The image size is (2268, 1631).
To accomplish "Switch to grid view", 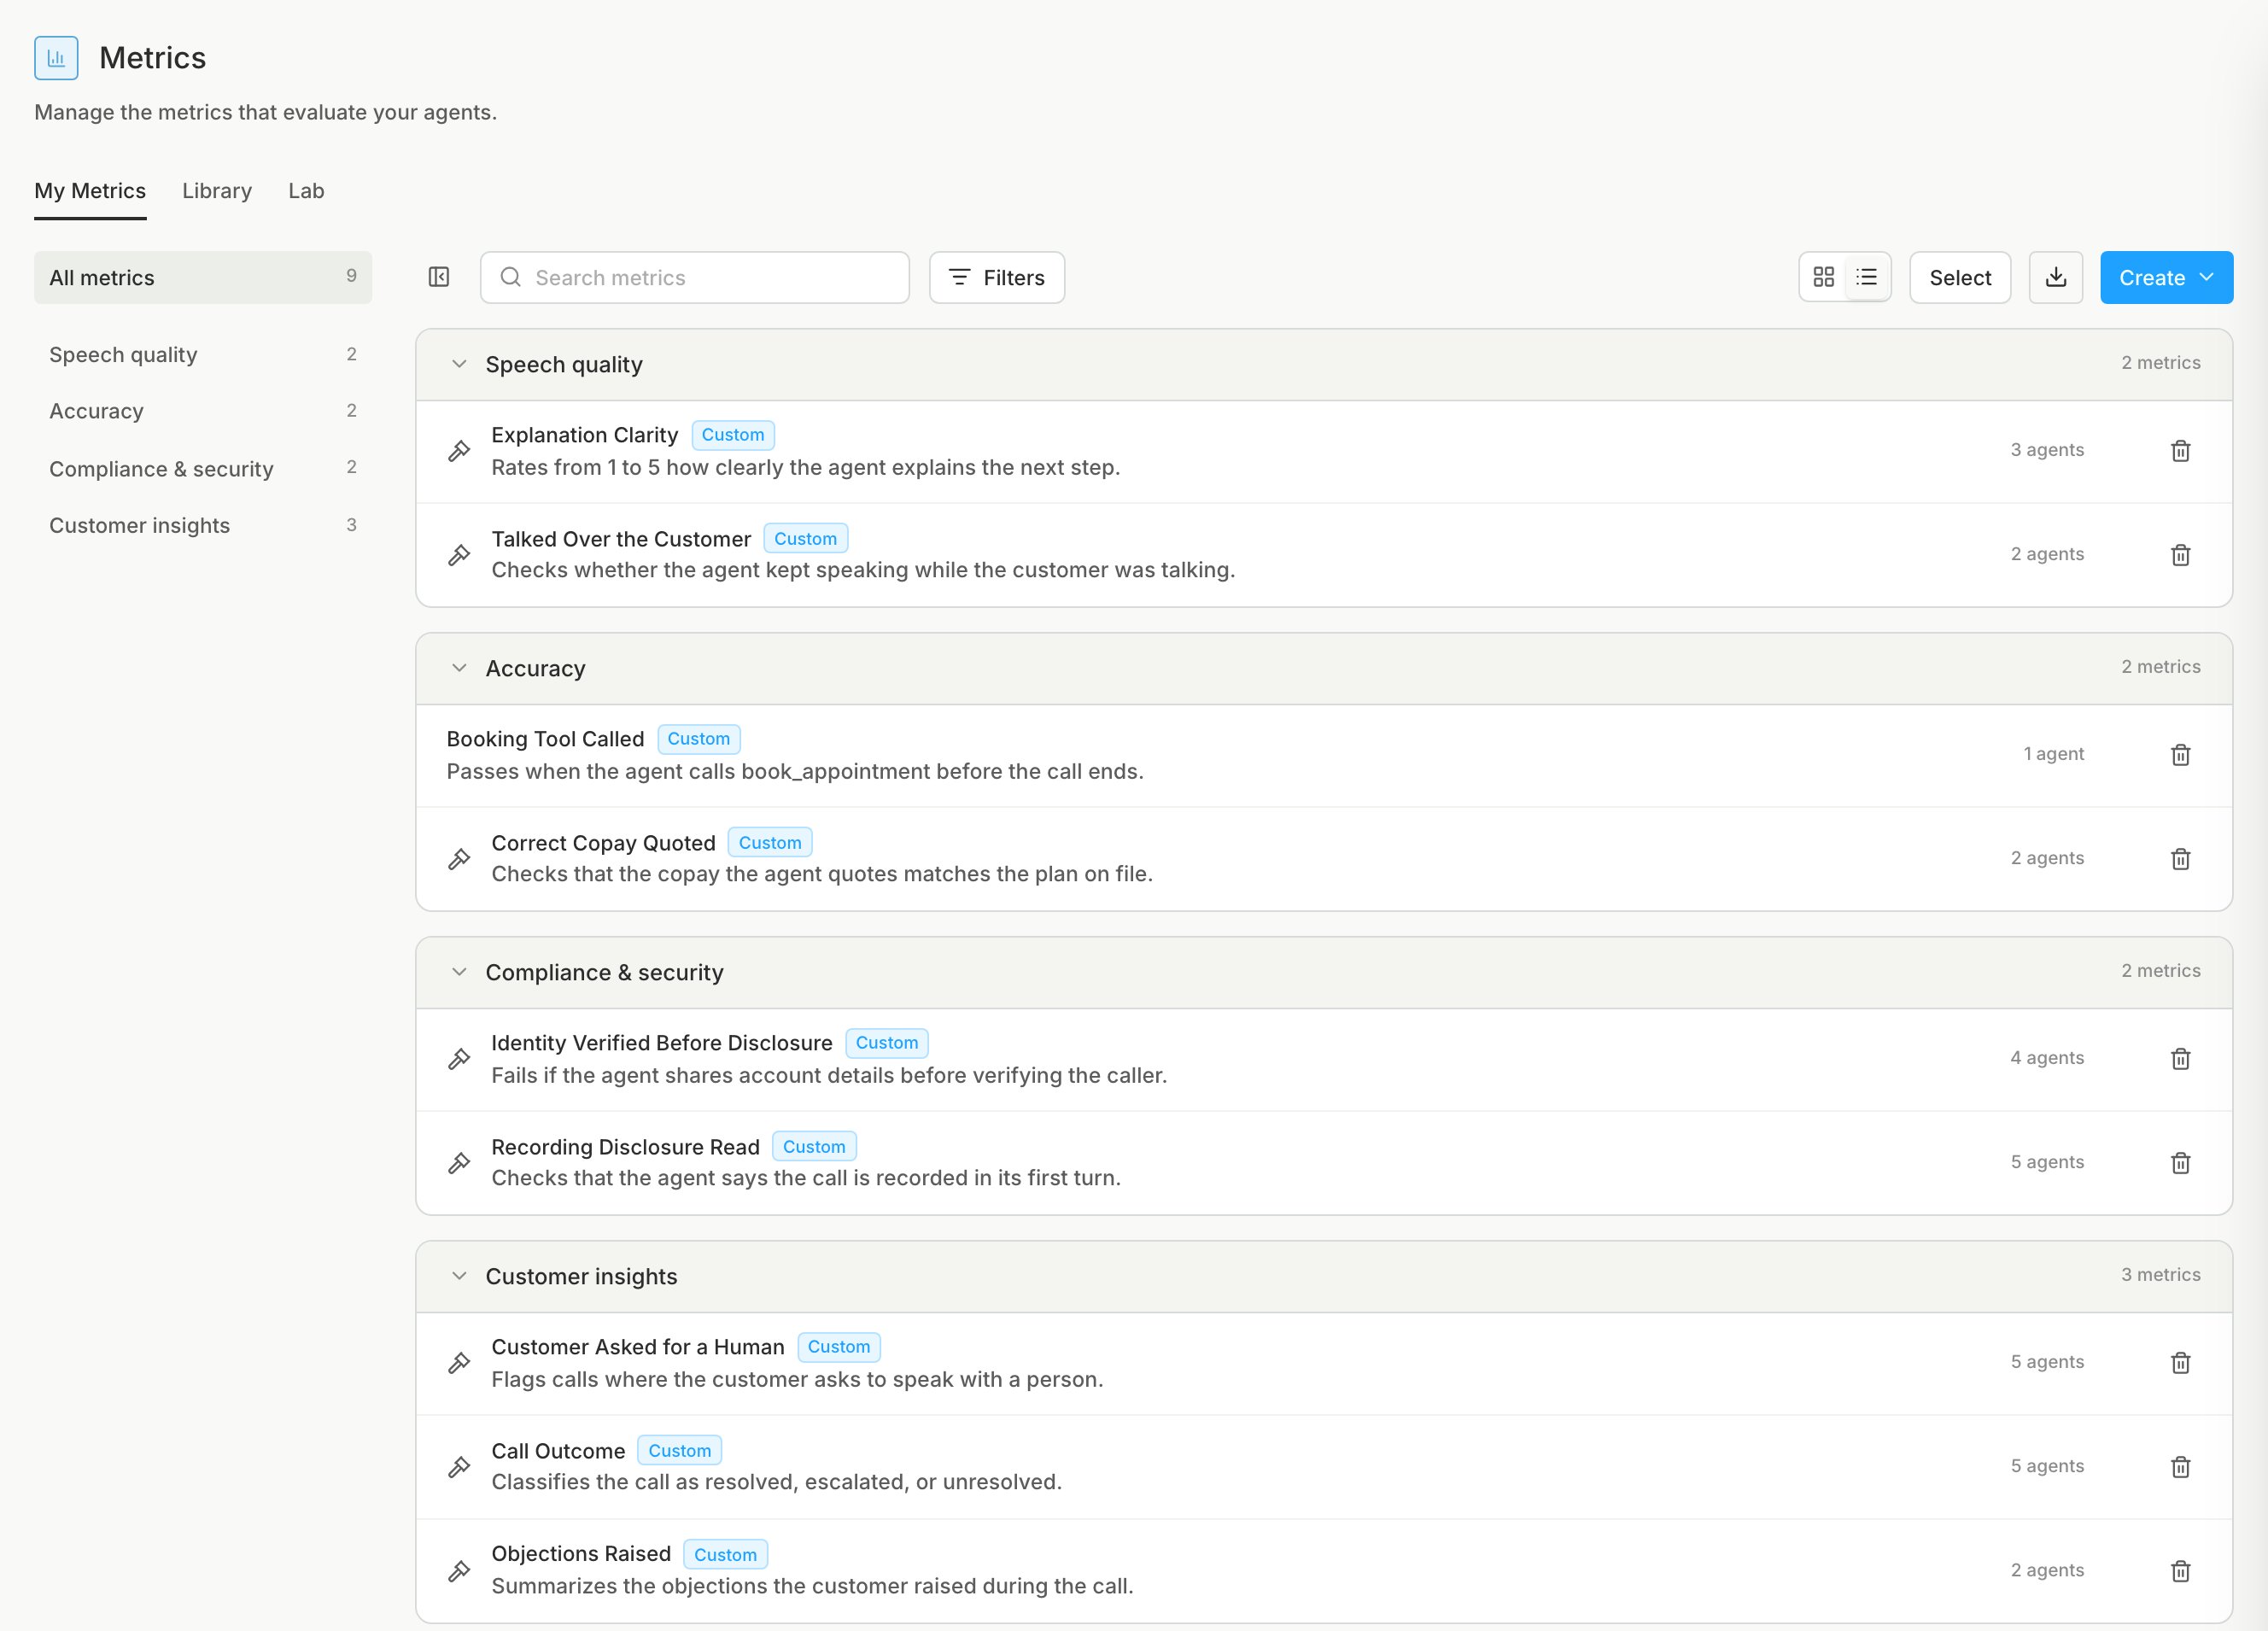I will point(1823,277).
